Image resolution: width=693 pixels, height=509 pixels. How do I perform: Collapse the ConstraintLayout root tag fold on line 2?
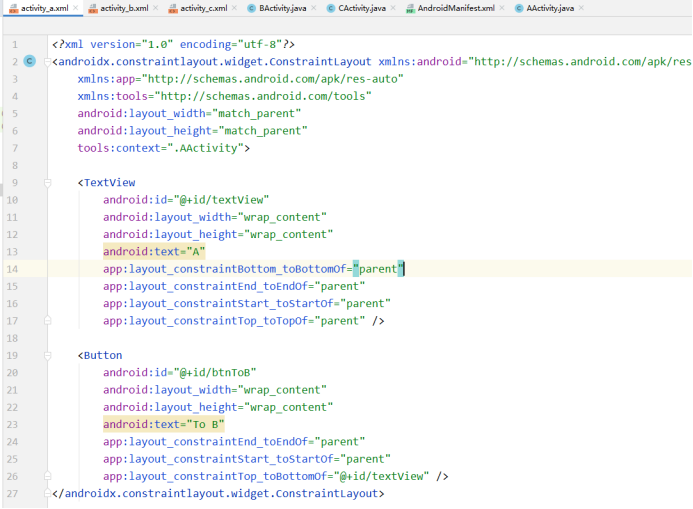coord(47,62)
